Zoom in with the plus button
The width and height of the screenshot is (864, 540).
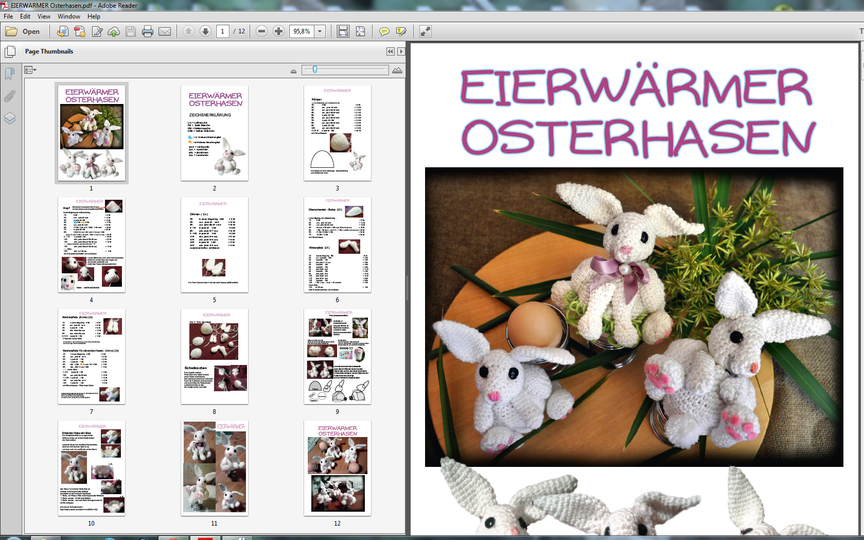[x=279, y=31]
